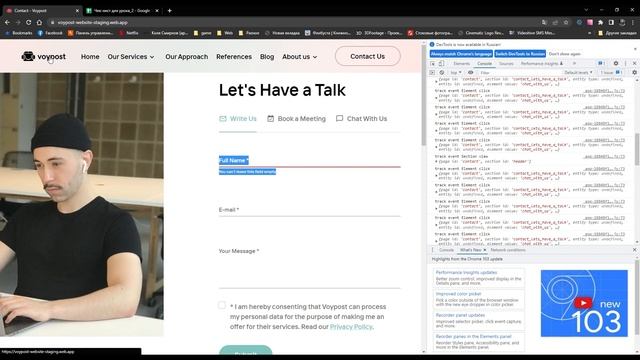Switch to the Google Sheets browser tab
This screenshot has width=640, height=360.
click(x=122, y=11)
